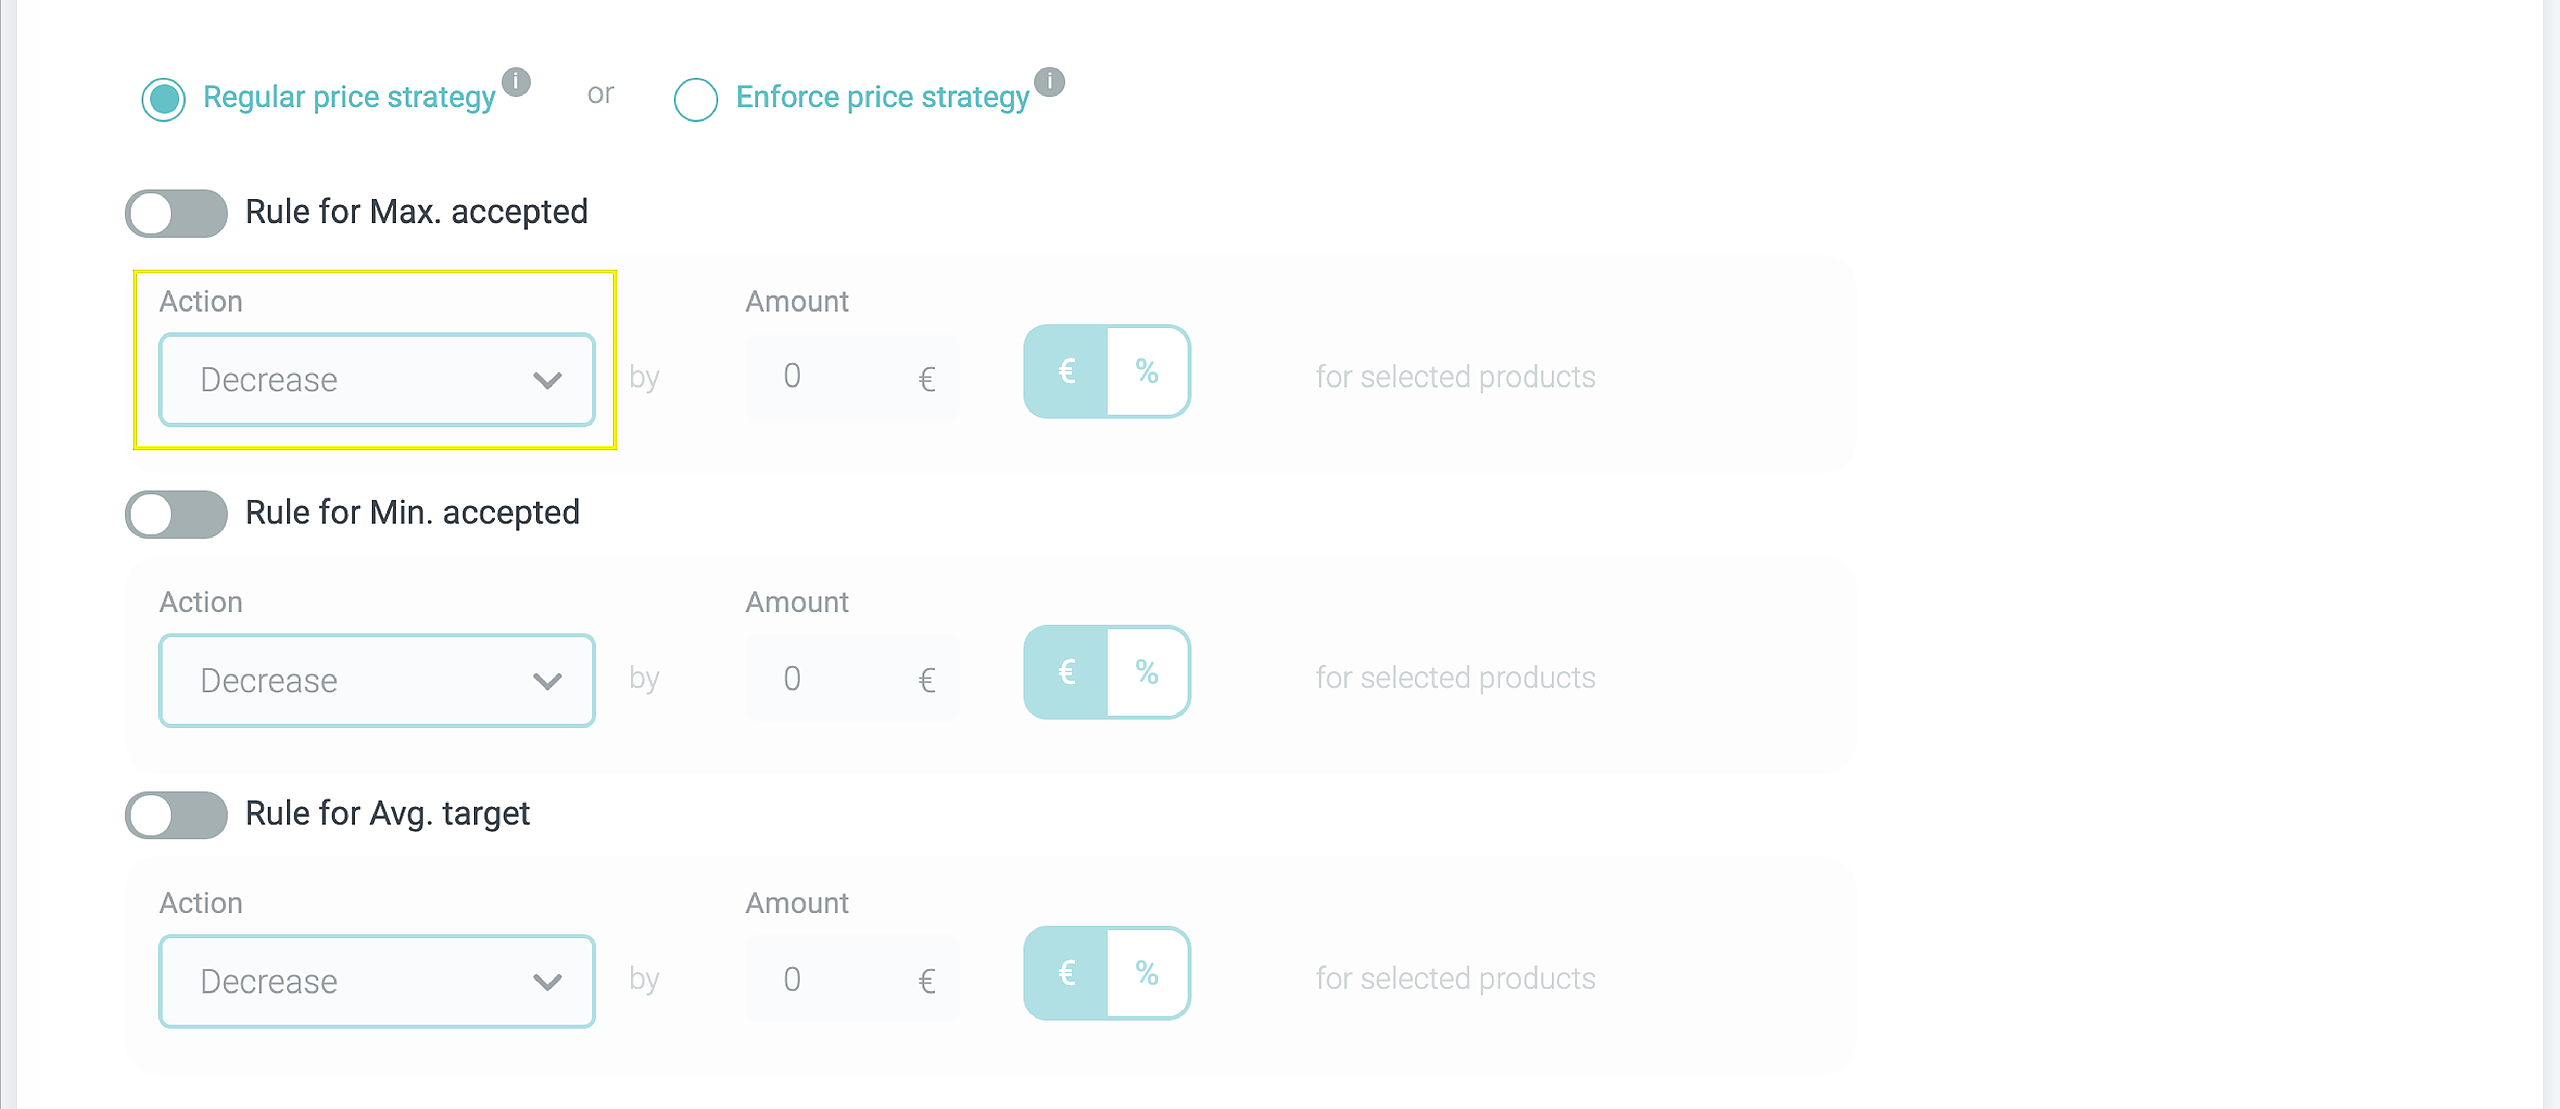Click info icon beside Regular price strategy
Screen dimensions: 2560x1109
coord(516,82)
